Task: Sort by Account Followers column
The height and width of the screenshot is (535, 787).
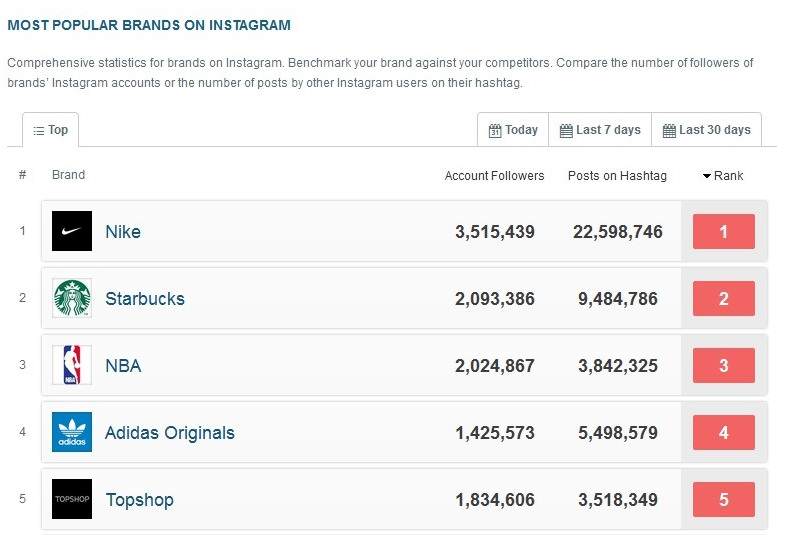Action: pyautogui.click(x=494, y=176)
